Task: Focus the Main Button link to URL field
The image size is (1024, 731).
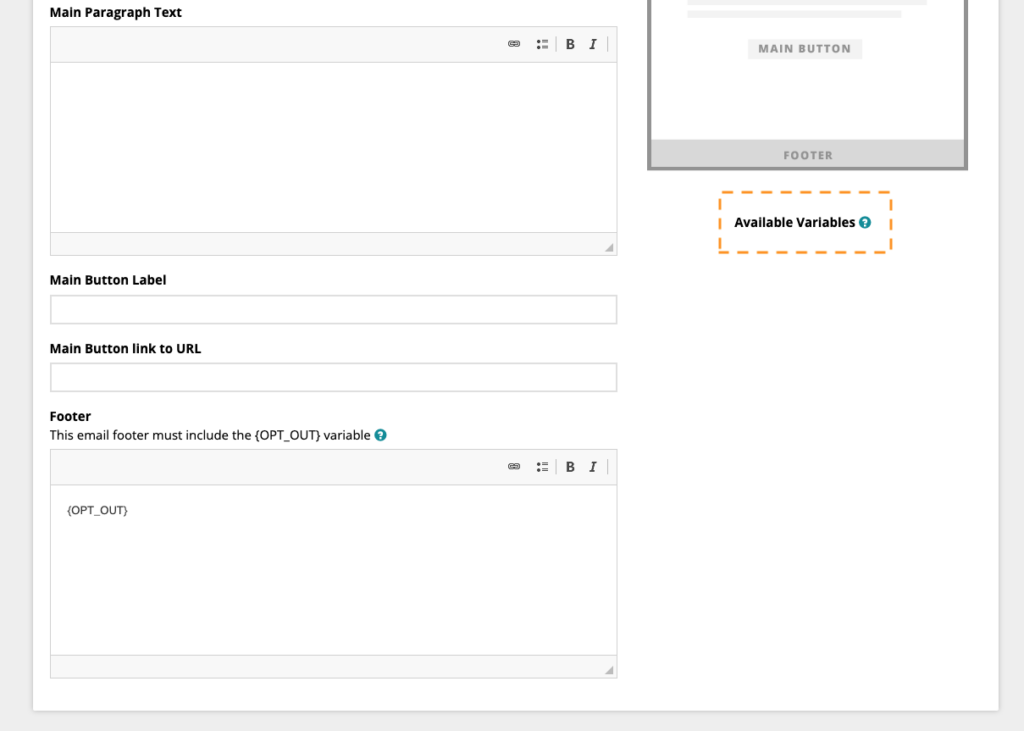Action: click(334, 378)
